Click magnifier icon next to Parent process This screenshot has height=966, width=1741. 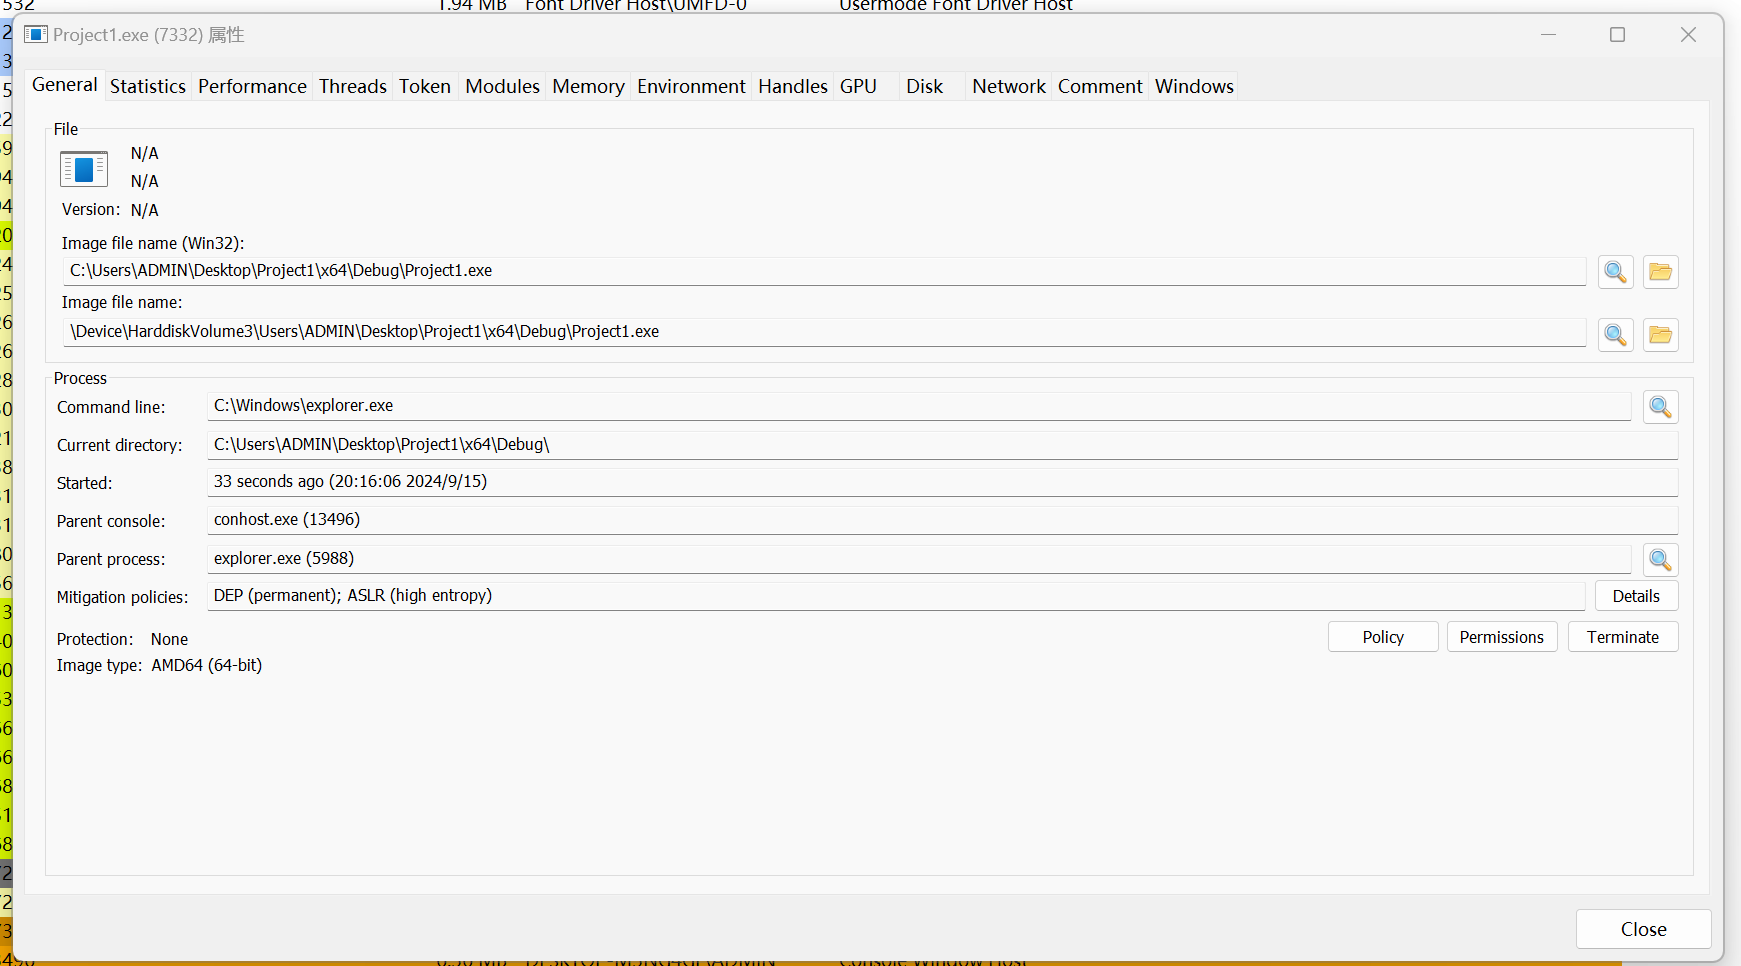coord(1660,560)
